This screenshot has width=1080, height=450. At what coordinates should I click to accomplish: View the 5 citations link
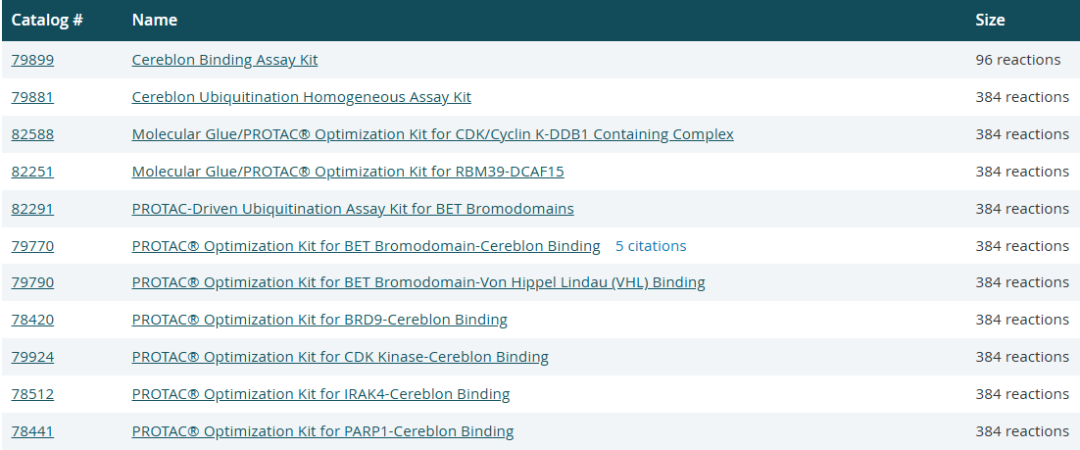click(x=650, y=246)
